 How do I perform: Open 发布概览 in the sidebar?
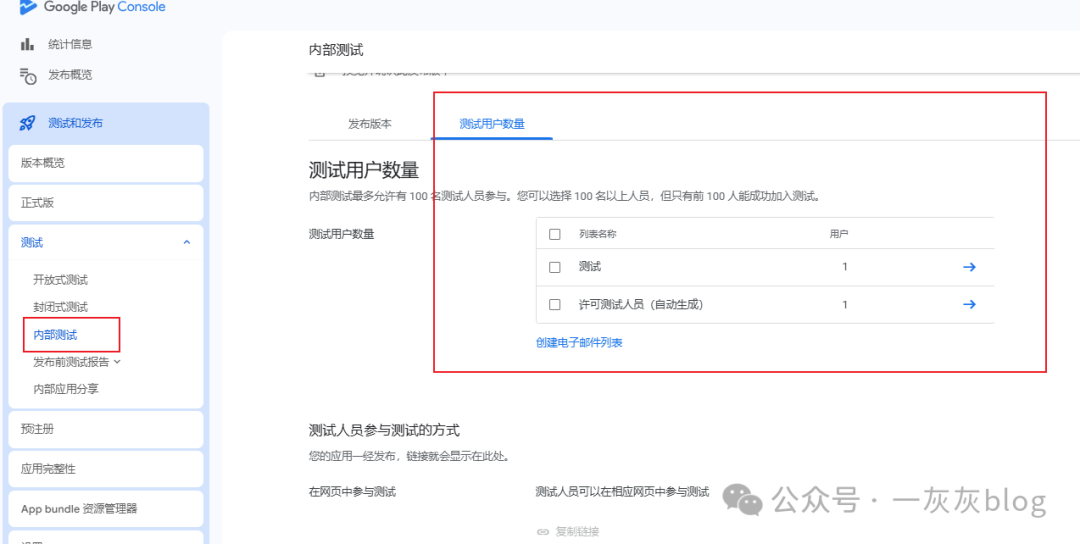[x=70, y=75]
